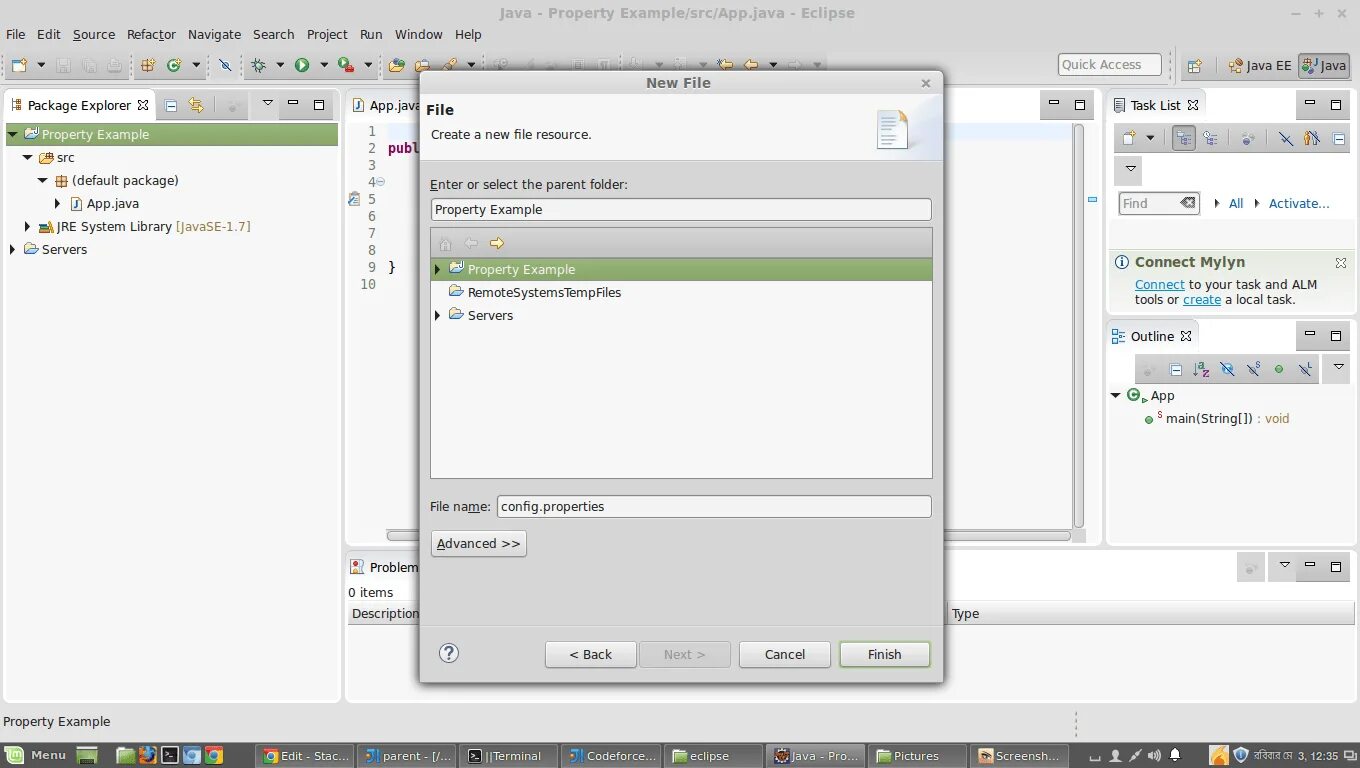
Task: Open Task List view menu dropdown
Action: [x=1131, y=169]
